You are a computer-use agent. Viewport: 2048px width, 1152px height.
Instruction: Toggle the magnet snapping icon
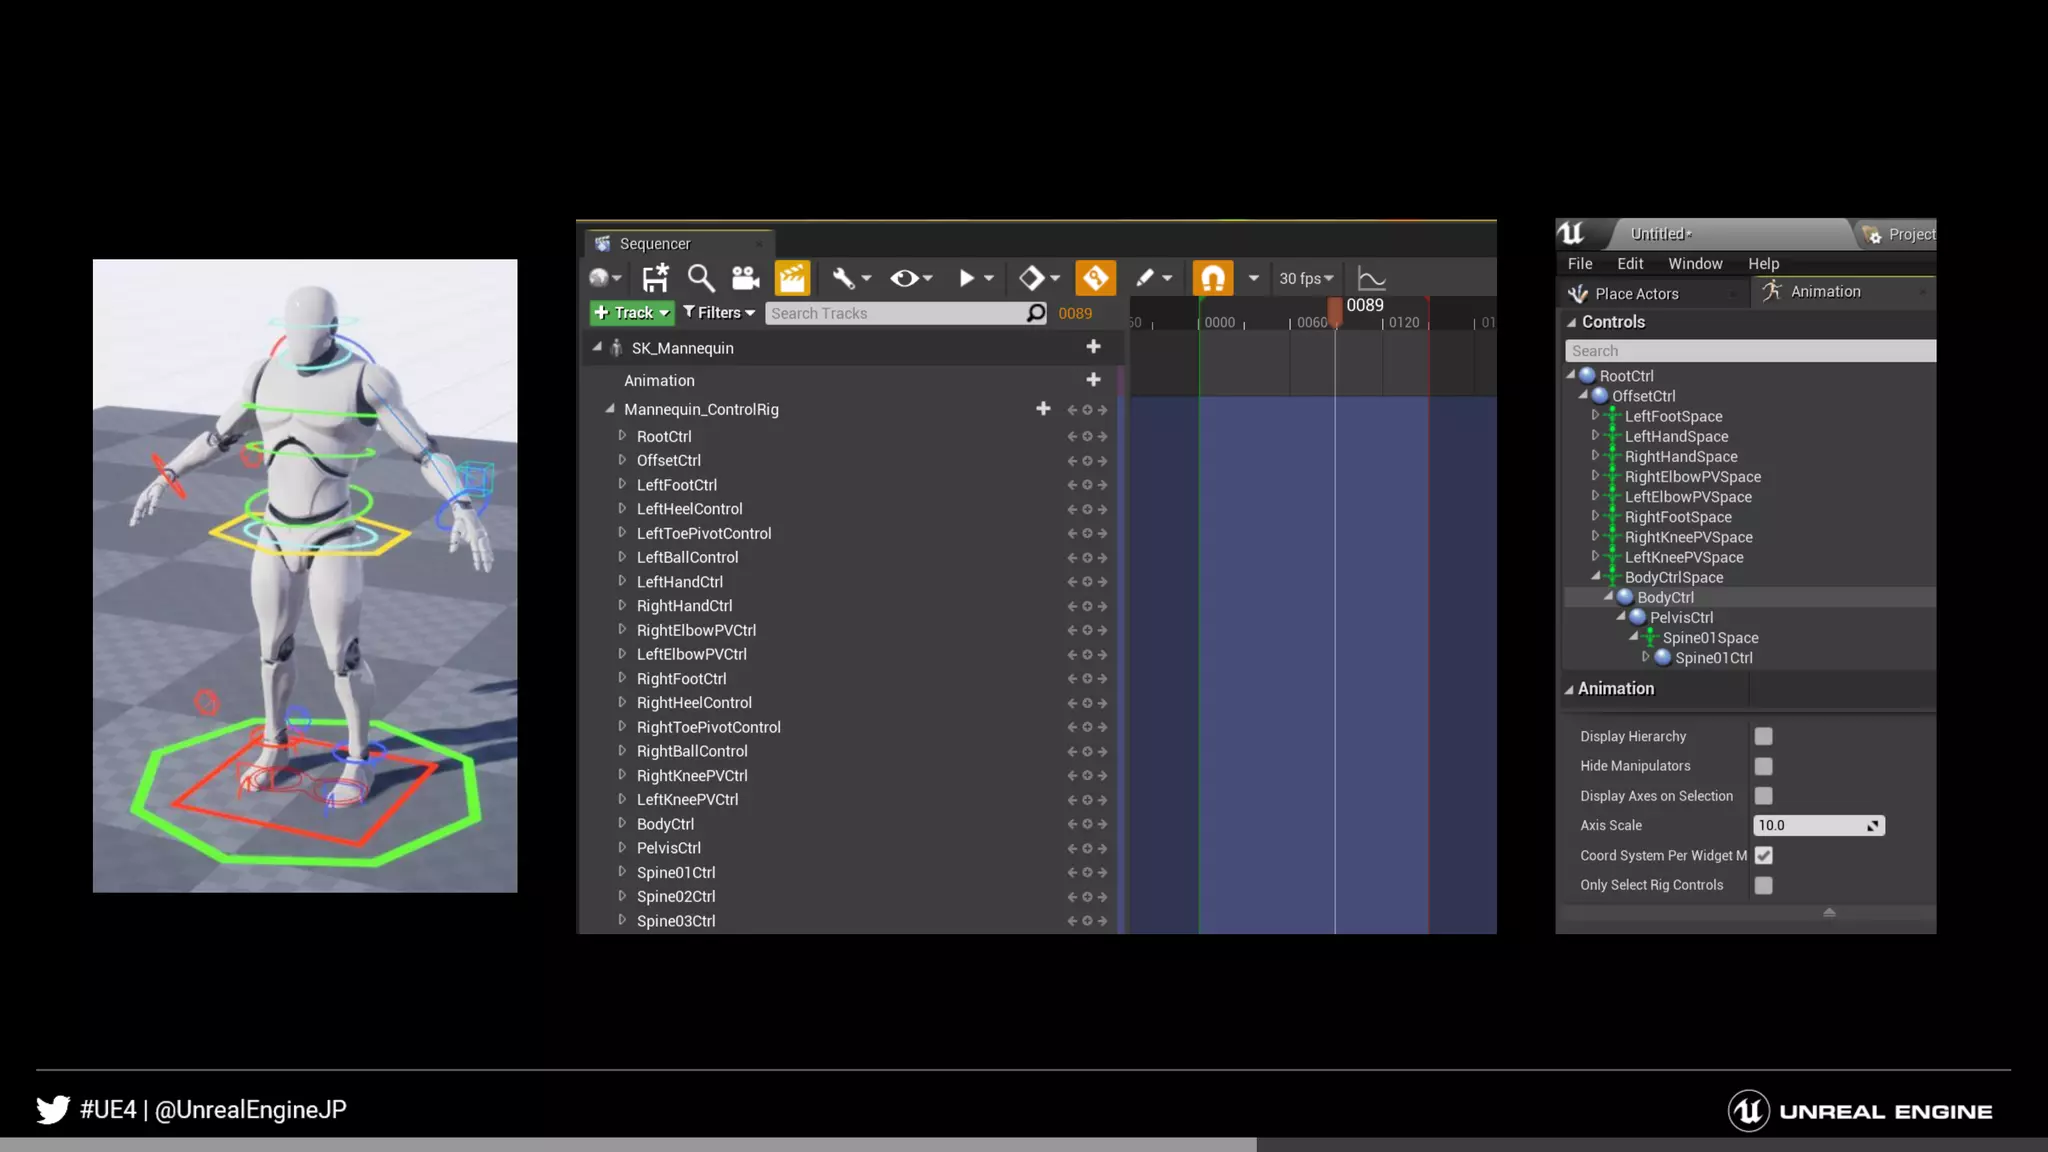tap(1212, 278)
